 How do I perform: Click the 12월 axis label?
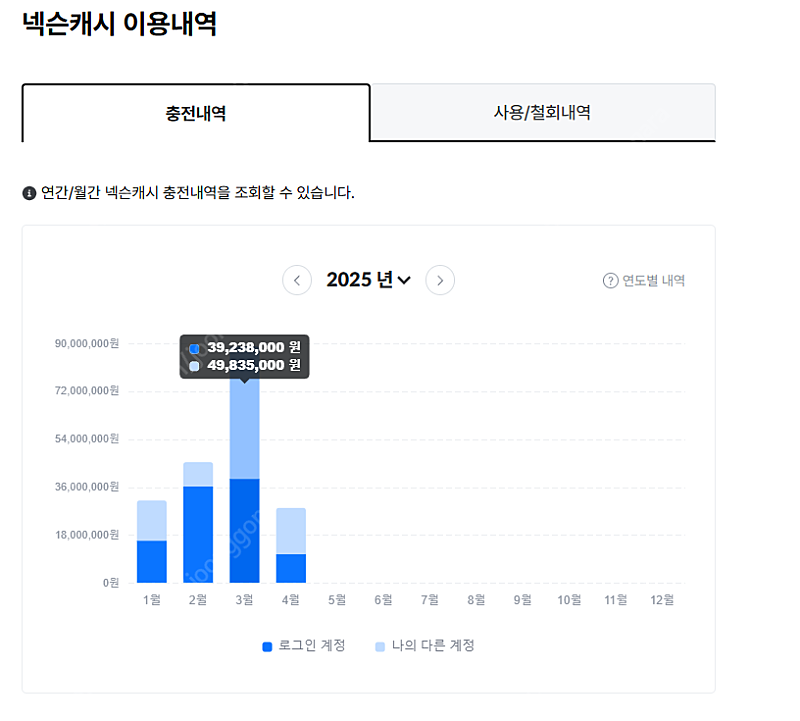662,600
